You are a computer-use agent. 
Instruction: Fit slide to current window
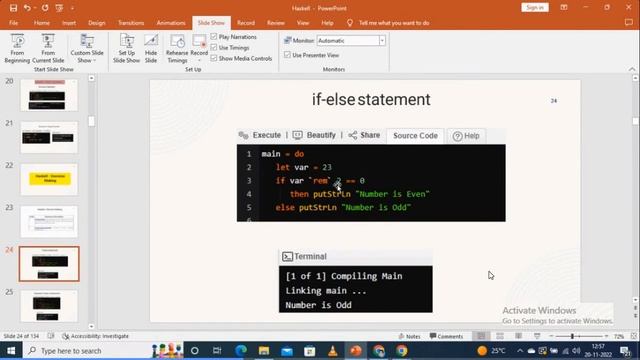coord(634,336)
